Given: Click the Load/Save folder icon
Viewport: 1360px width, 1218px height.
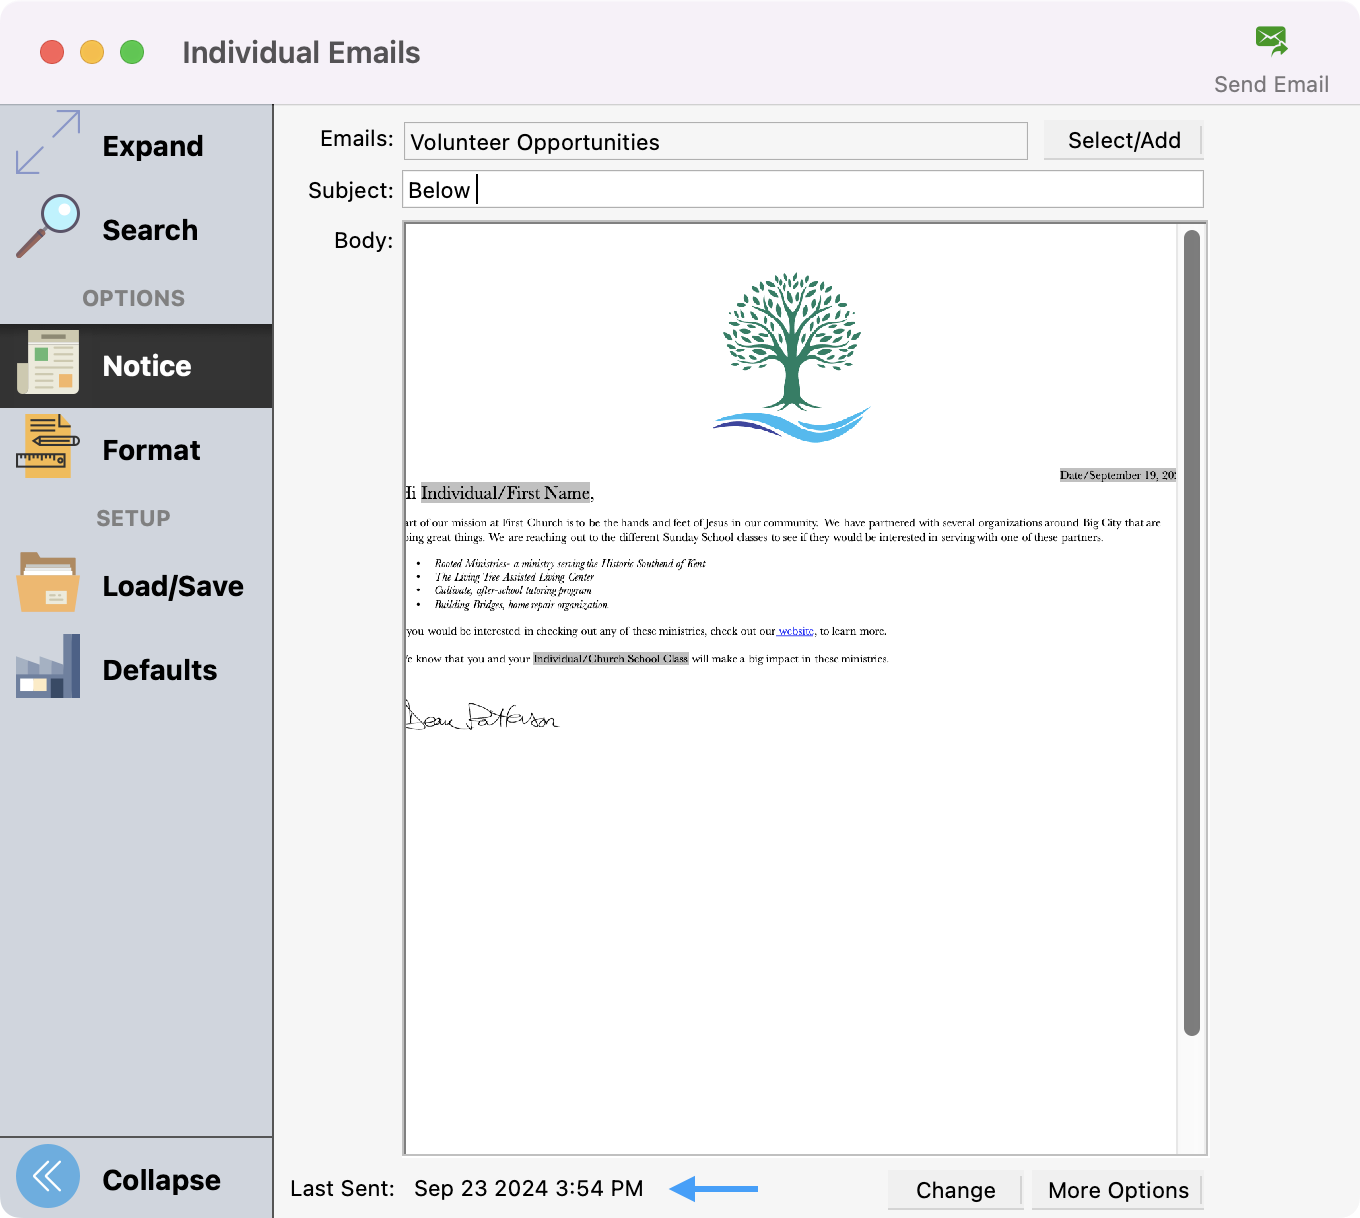Looking at the screenshot, I should tap(48, 583).
